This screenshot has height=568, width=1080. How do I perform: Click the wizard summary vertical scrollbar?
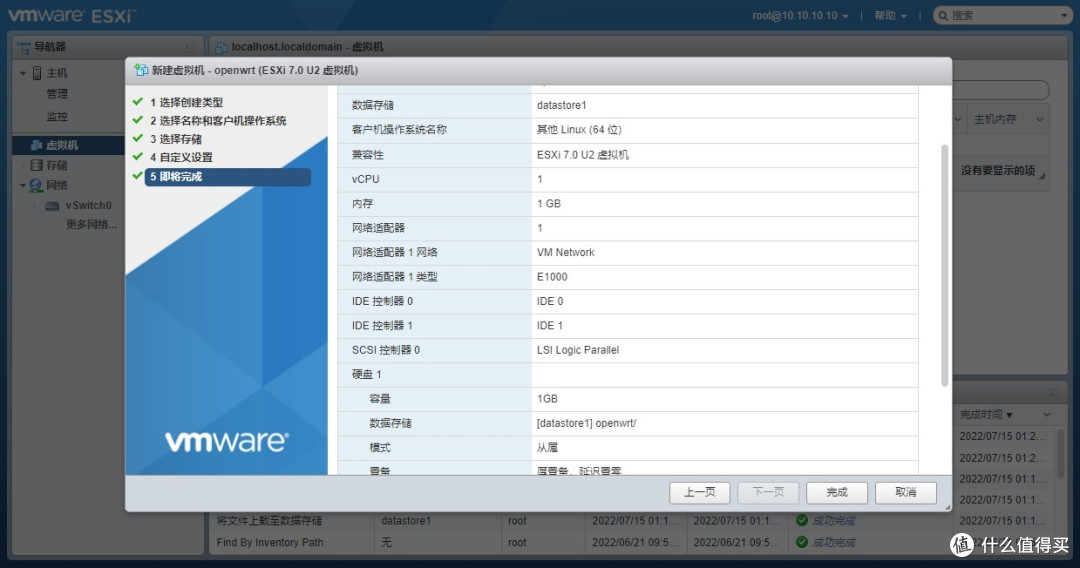click(944, 265)
